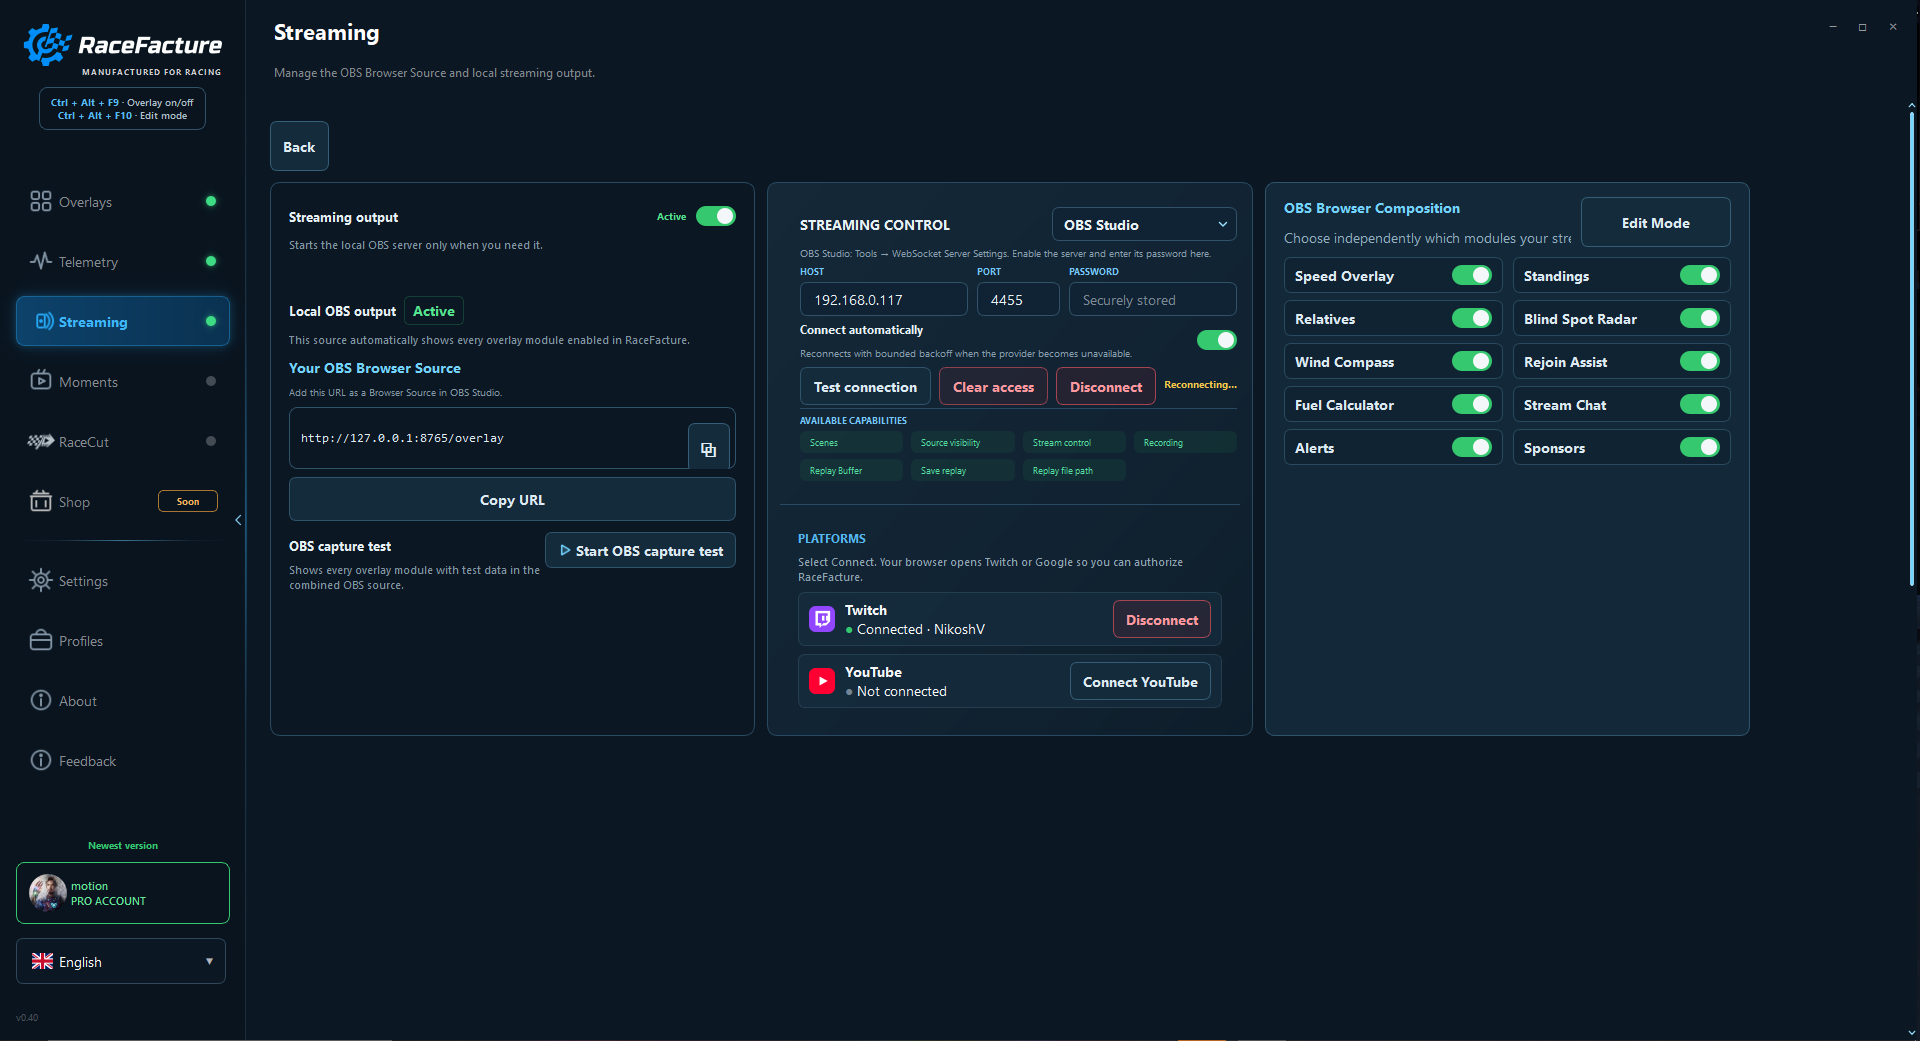This screenshot has width=1920, height=1041.
Task: Click the YouTube platform icon
Action: tap(822, 681)
